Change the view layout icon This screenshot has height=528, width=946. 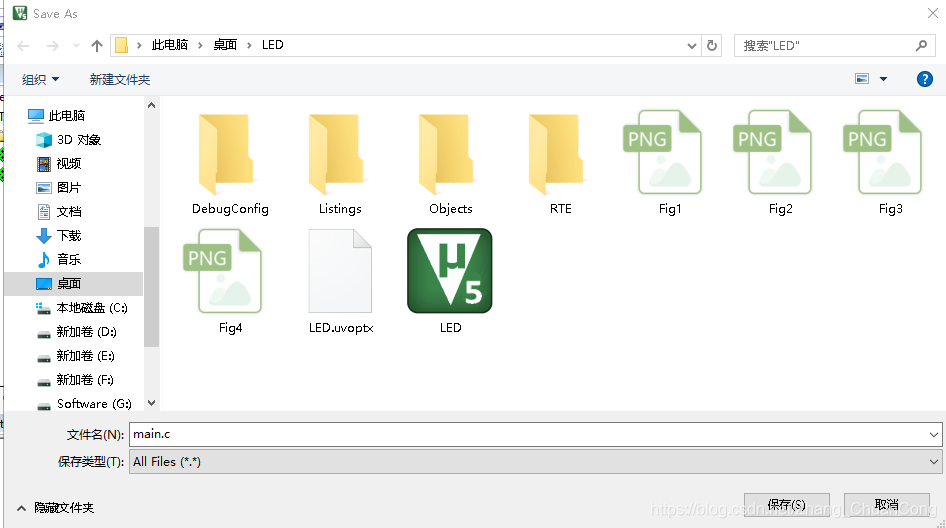[862, 79]
